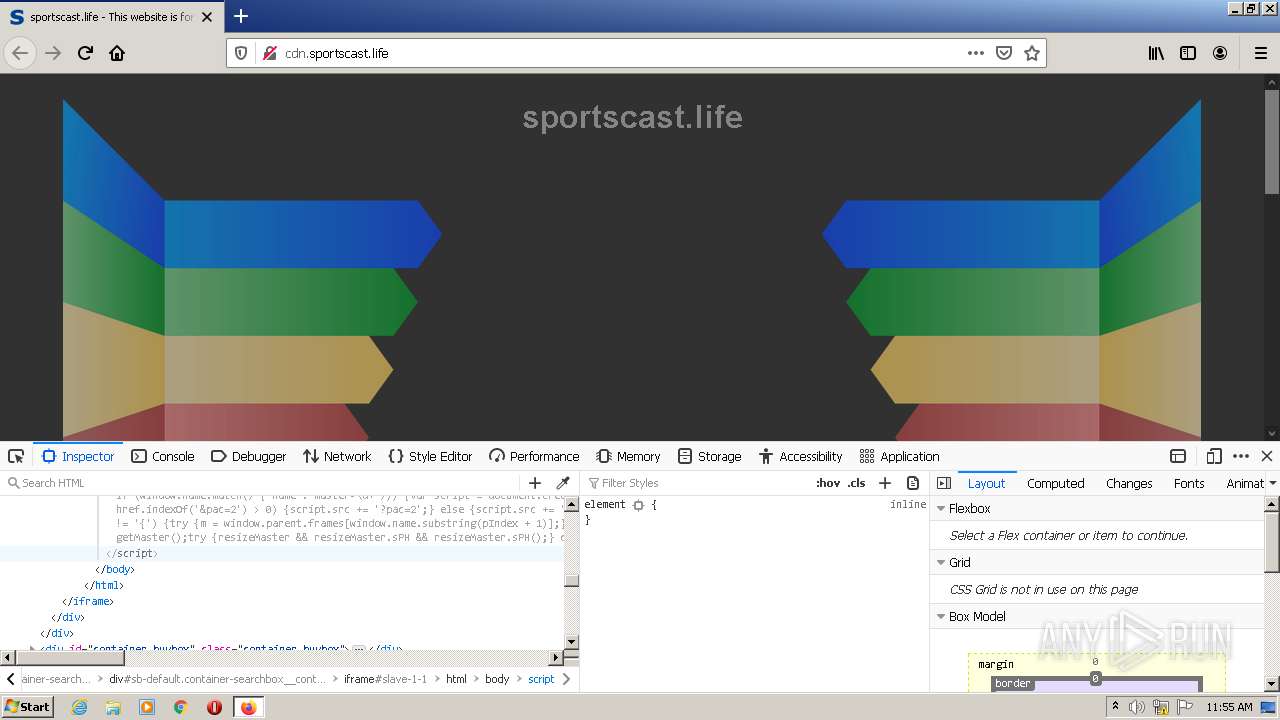Open the Style Editor panel

(x=430, y=456)
